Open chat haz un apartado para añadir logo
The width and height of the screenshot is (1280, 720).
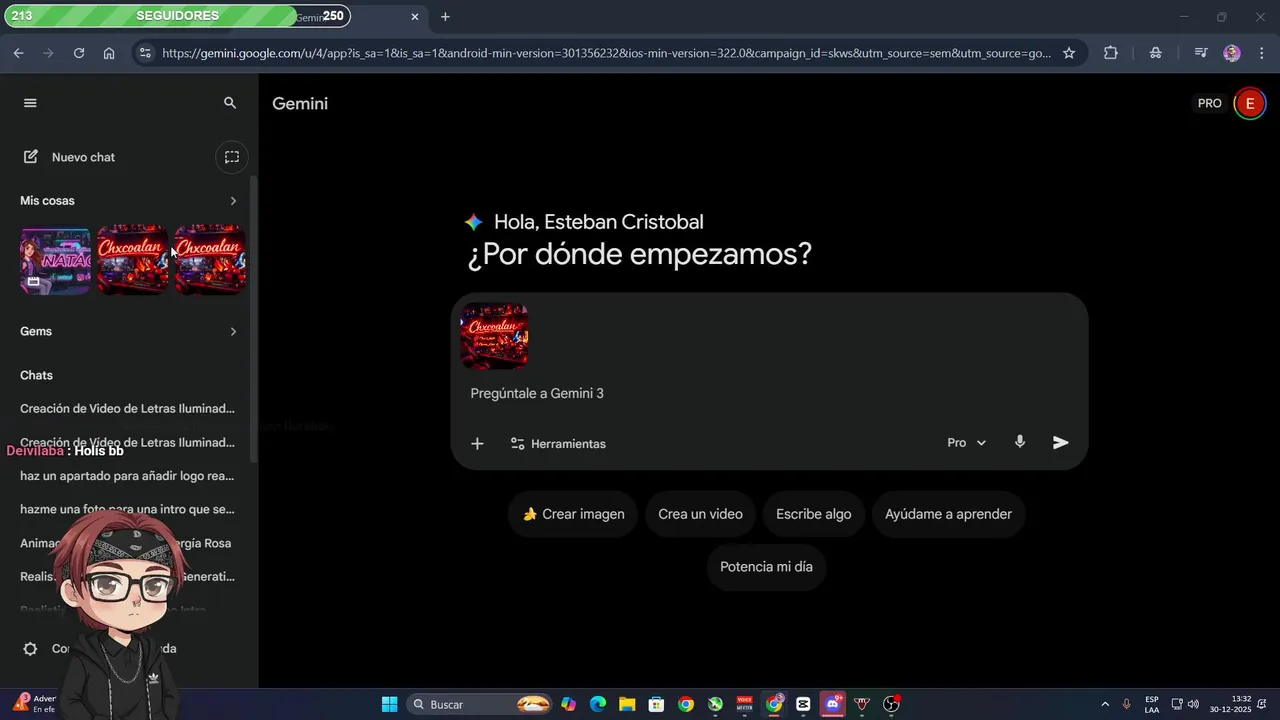point(128,476)
